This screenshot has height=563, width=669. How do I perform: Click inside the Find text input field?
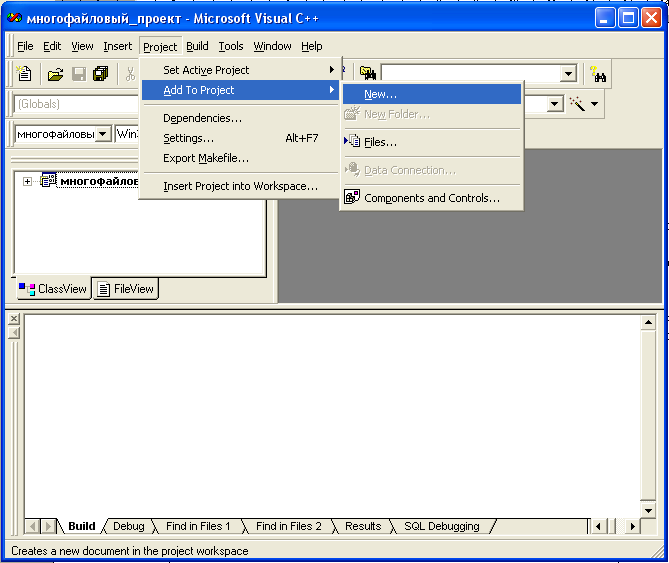[471, 73]
